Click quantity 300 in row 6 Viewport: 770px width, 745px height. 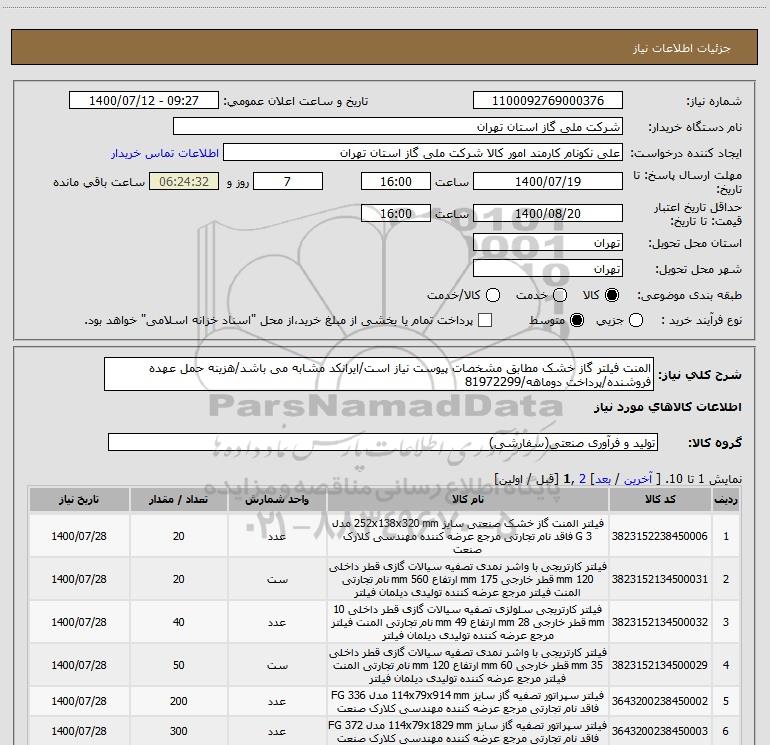tap(178, 731)
